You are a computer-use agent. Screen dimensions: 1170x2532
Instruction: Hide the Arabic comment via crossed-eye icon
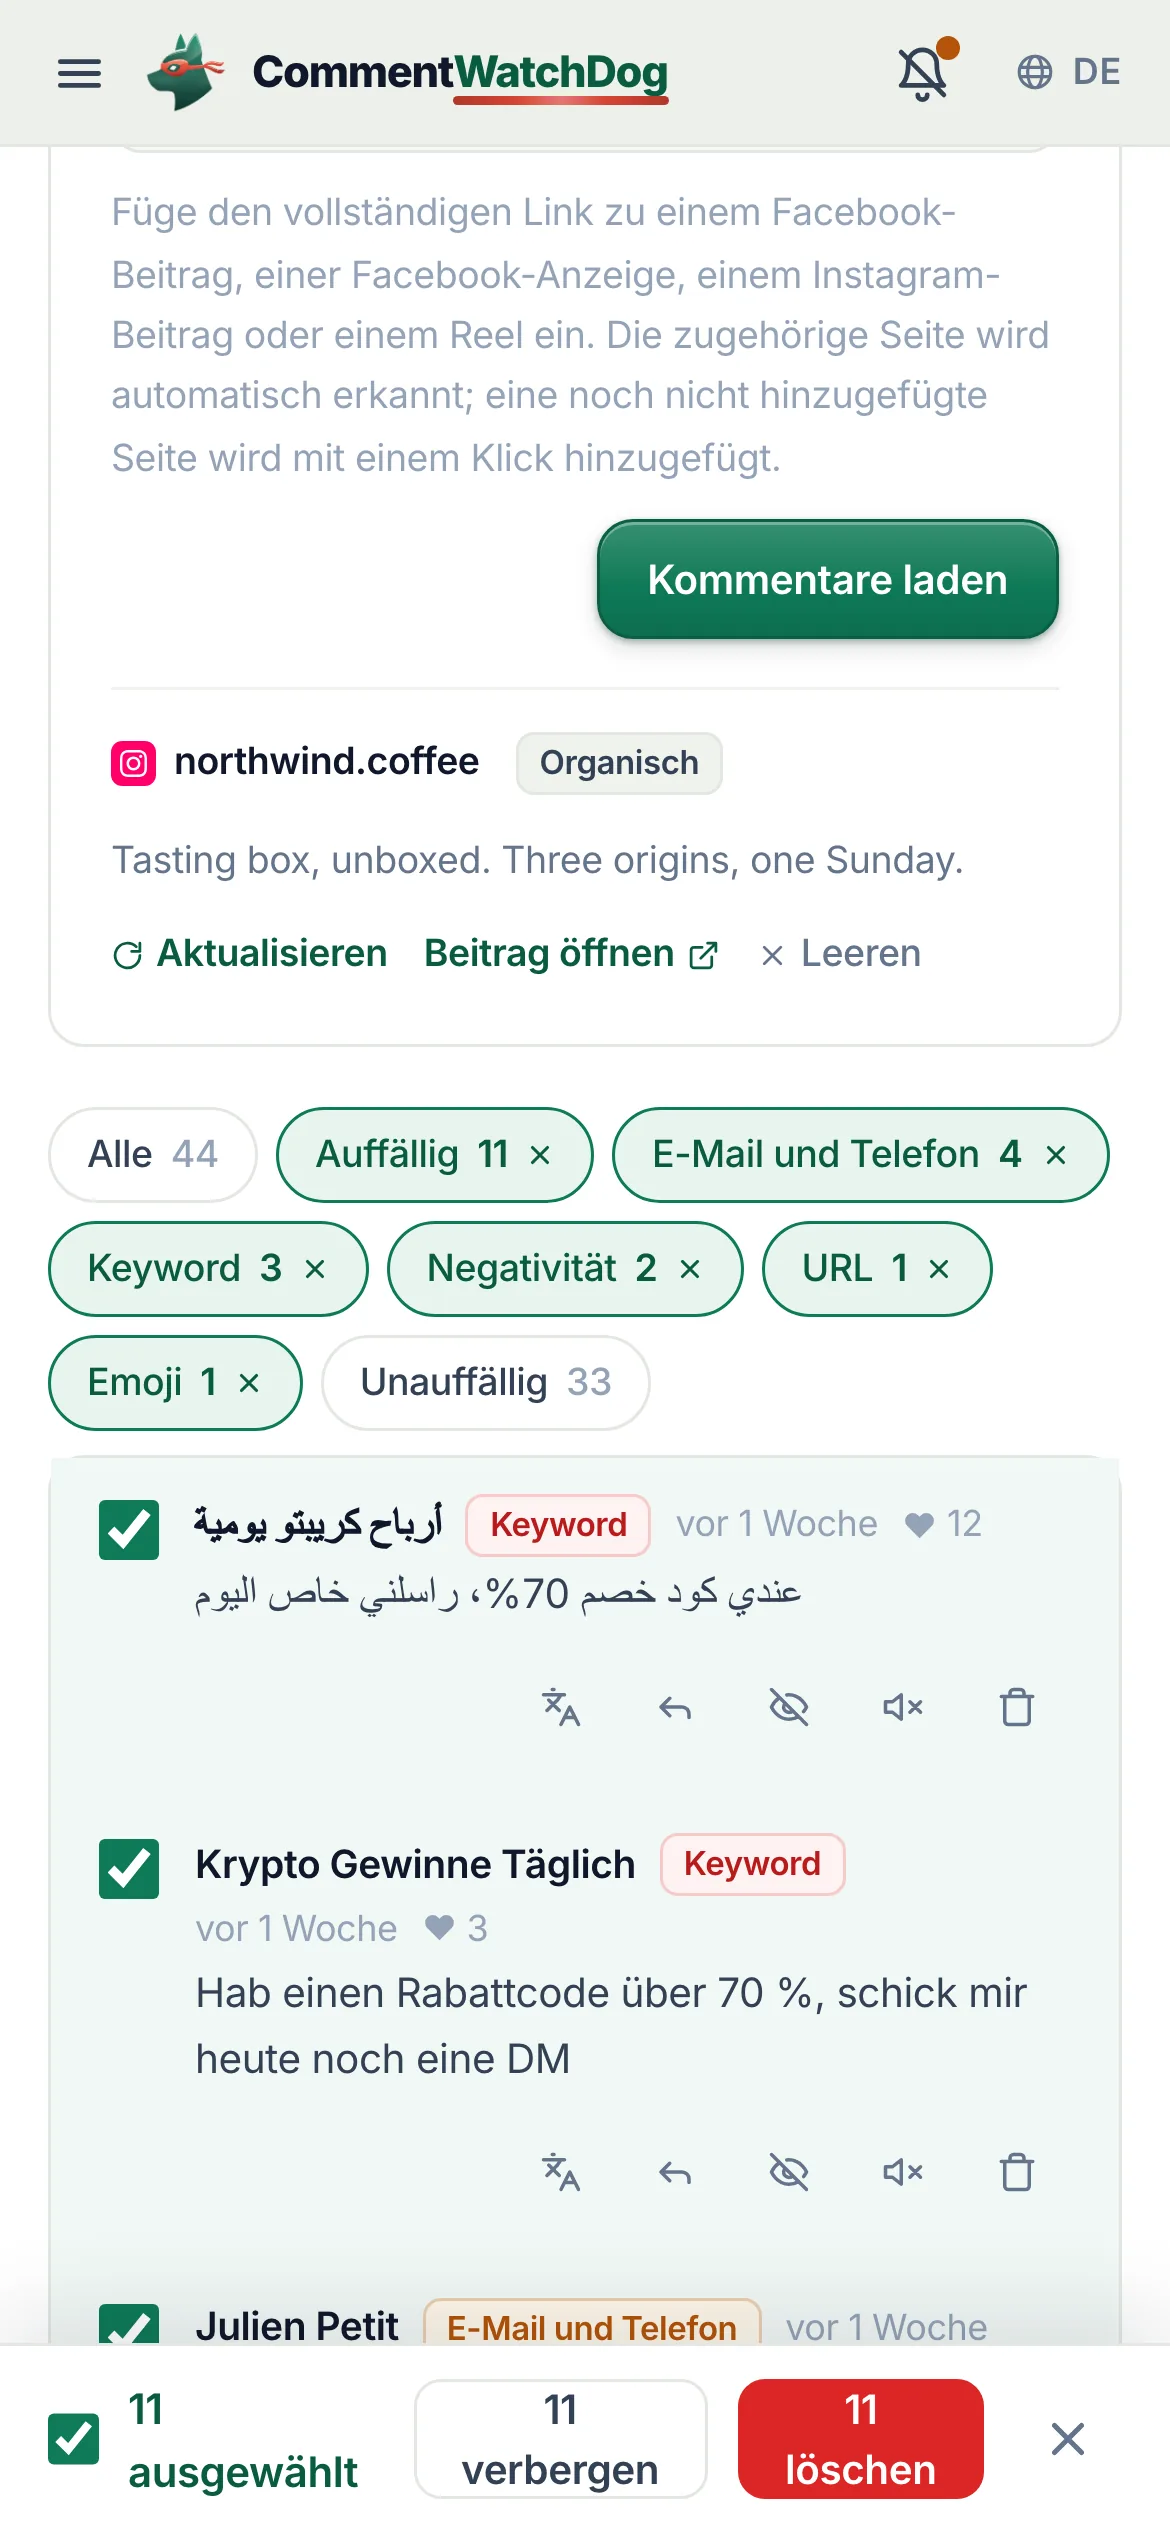point(789,1707)
